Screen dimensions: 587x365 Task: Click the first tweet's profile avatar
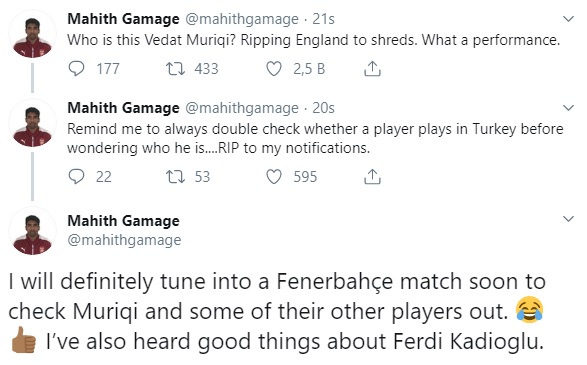point(33,35)
